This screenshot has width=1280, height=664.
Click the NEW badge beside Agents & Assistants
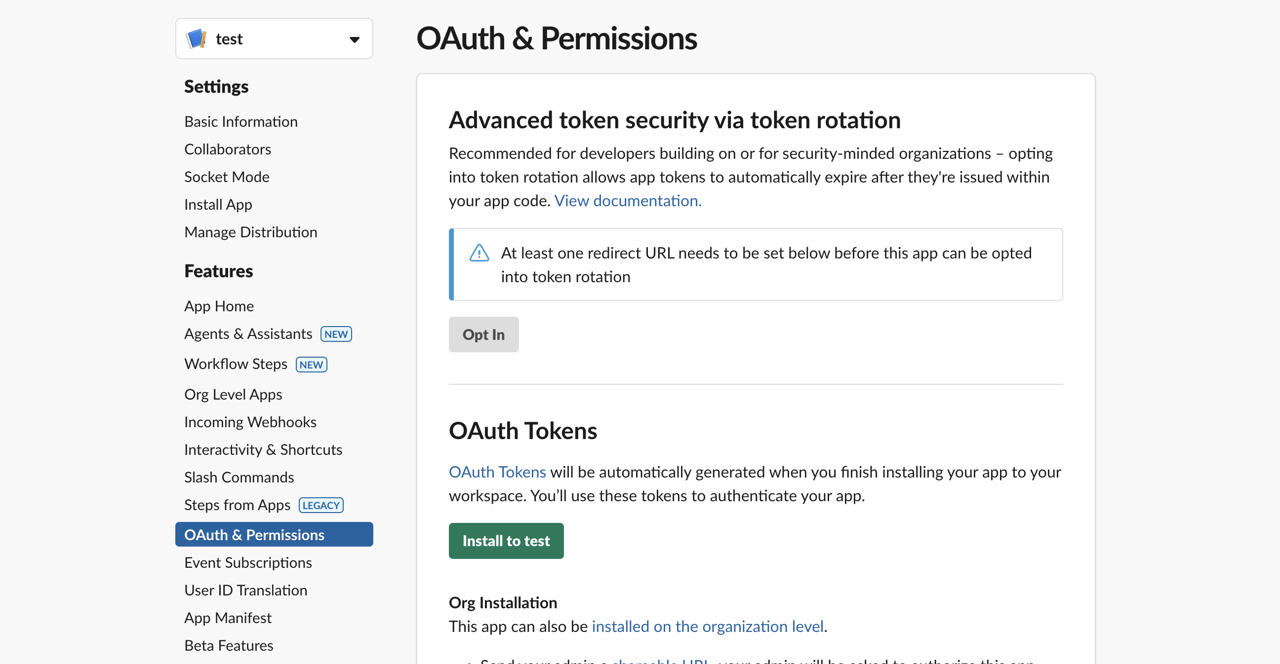(x=336, y=334)
